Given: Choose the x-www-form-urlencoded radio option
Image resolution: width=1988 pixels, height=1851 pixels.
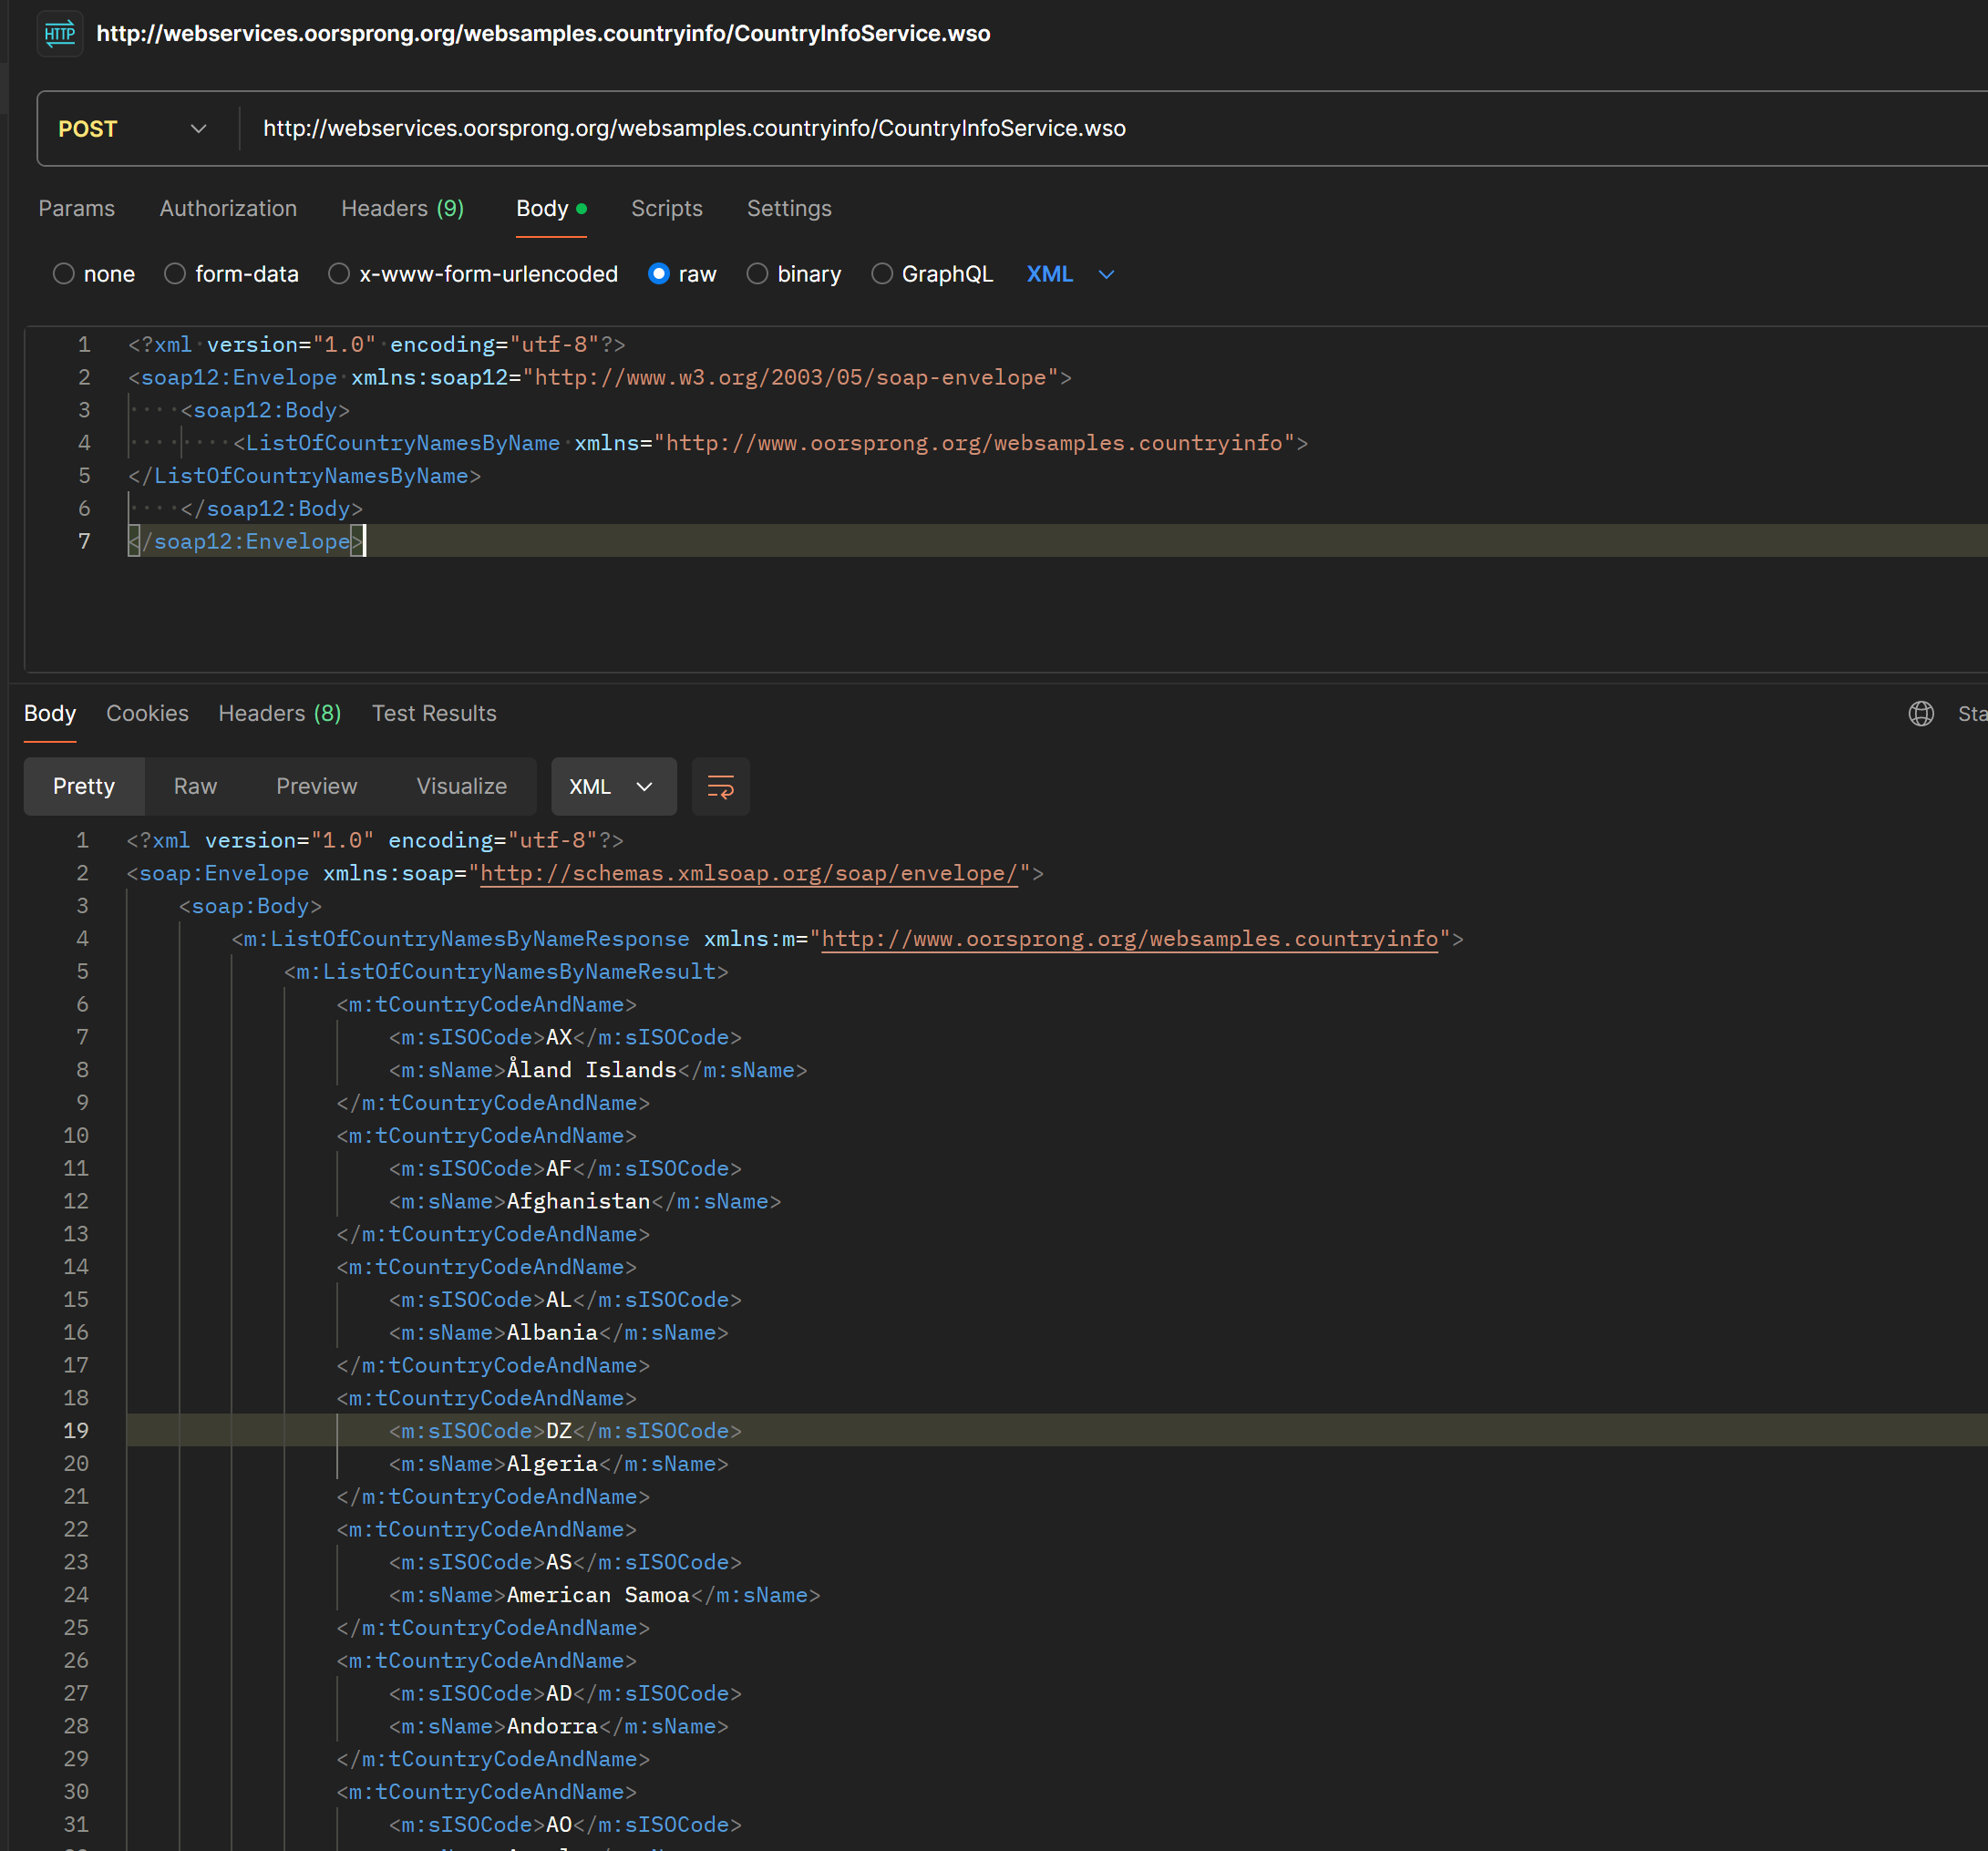Looking at the screenshot, I should 339,274.
